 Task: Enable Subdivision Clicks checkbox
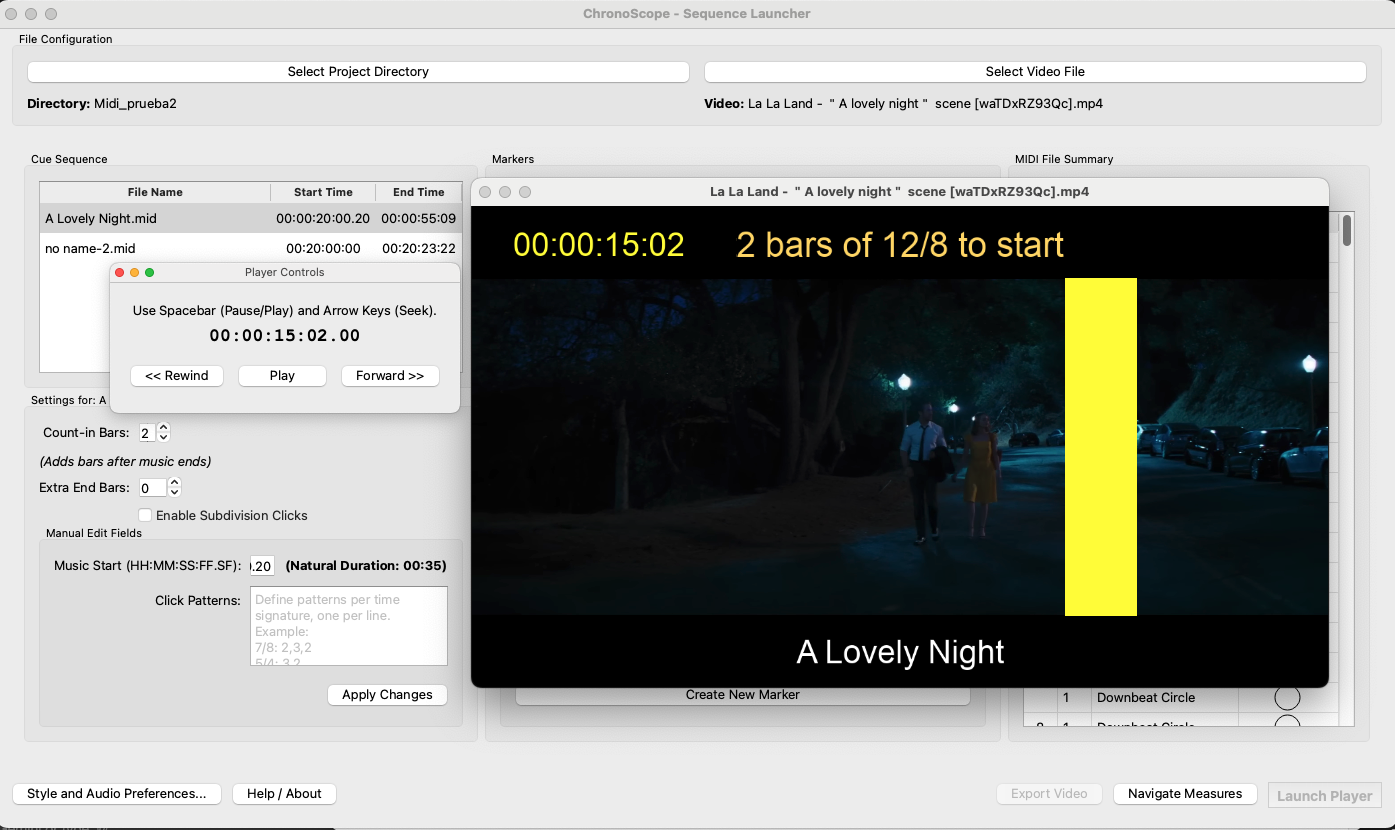(x=146, y=515)
